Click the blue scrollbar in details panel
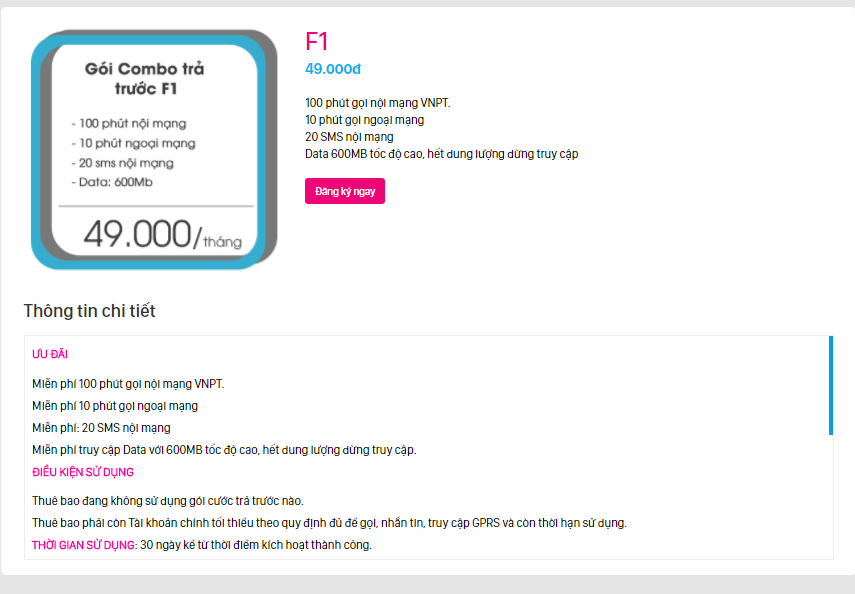 click(x=830, y=386)
